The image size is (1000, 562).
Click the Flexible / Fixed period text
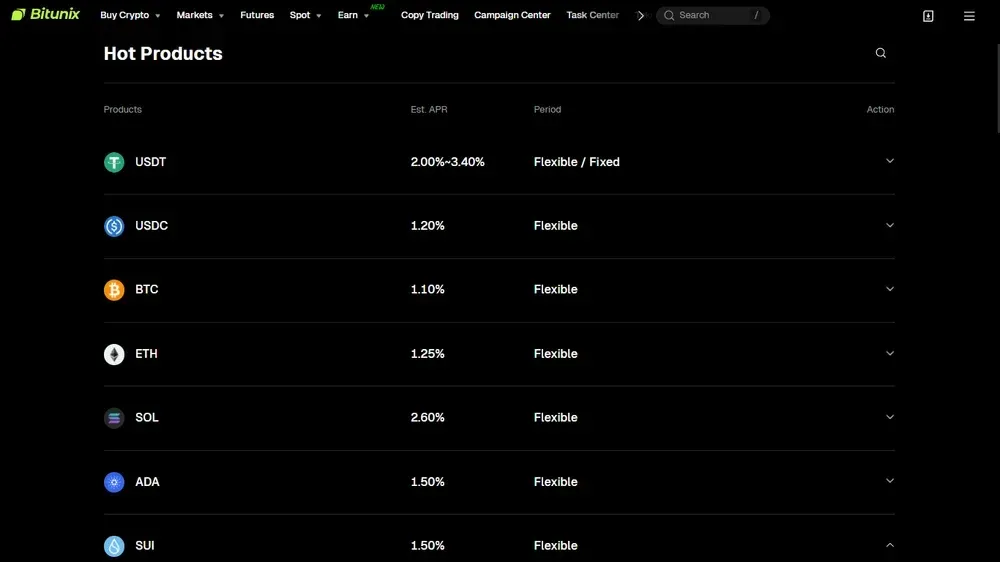coord(577,162)
